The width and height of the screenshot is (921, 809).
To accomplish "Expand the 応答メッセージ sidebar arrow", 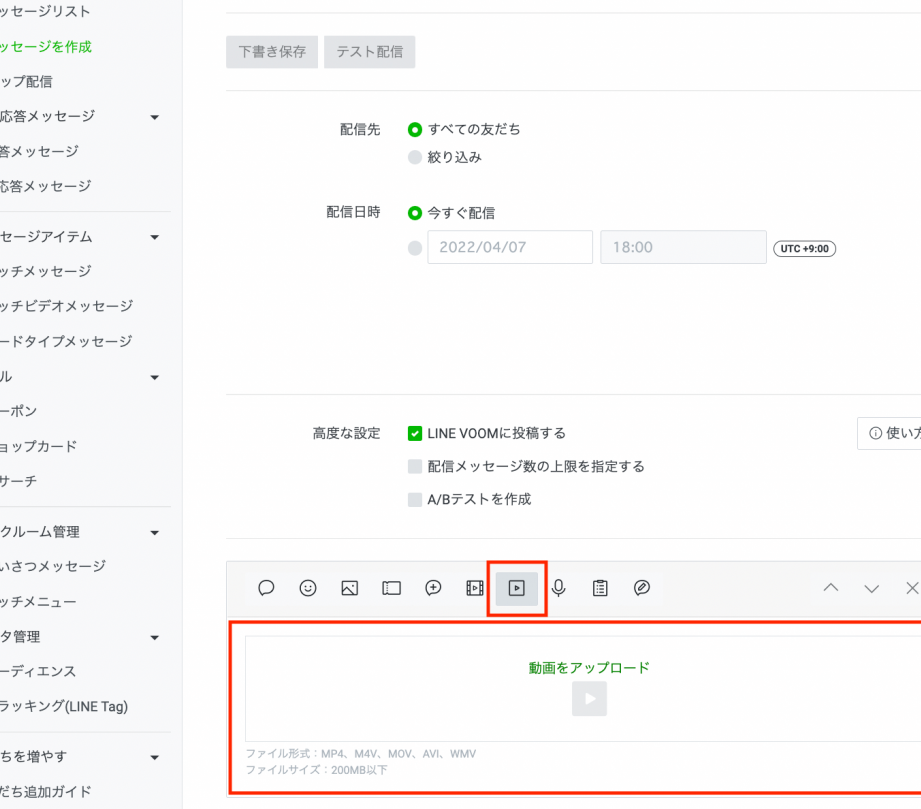I will click(154, 118).
